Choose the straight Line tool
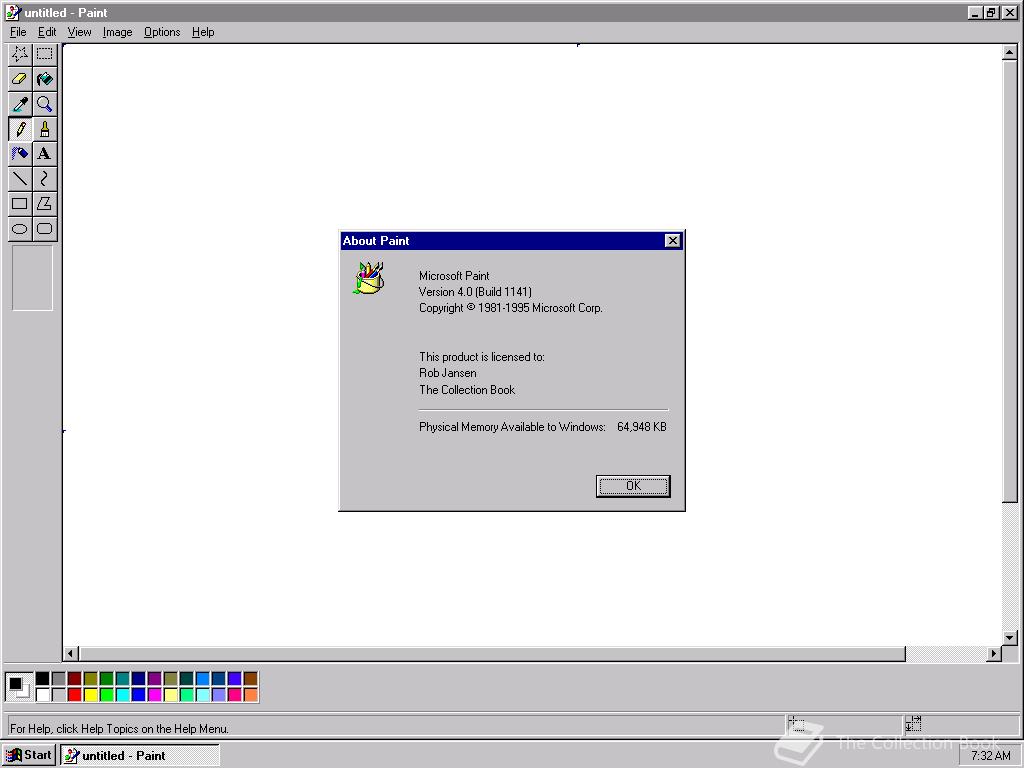Screen dimensions: 1024x768 point(20,178)
